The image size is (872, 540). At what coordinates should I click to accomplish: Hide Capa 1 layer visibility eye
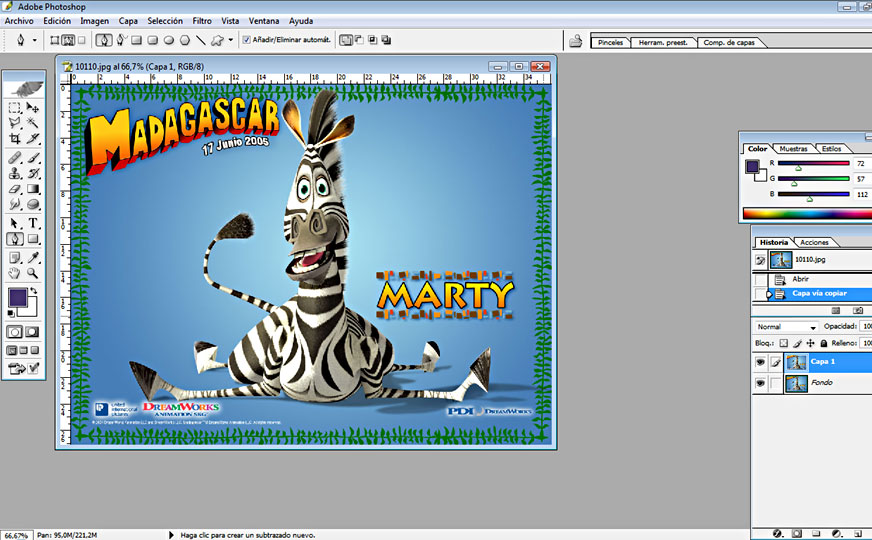click(x=760, y=363)
